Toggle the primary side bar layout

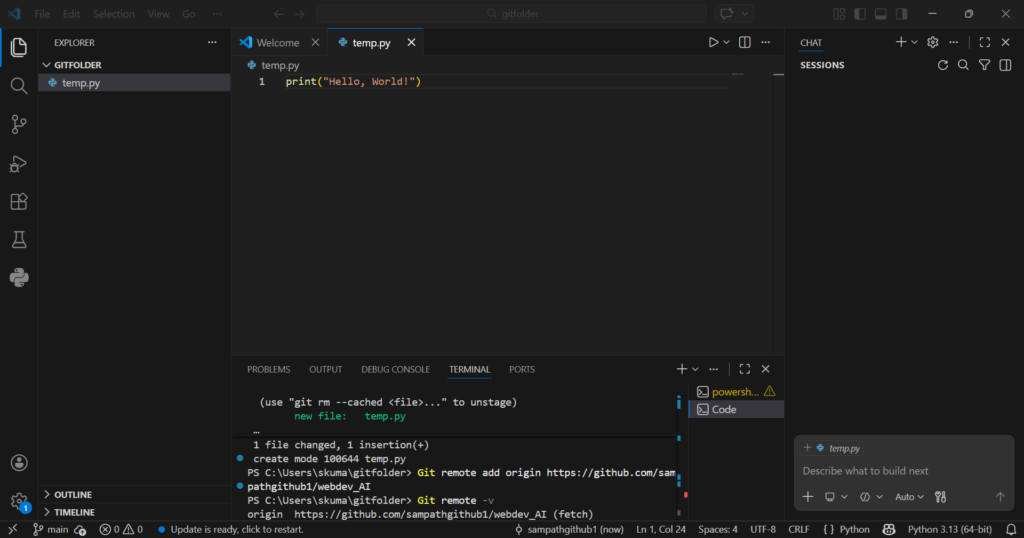pyautogui.click(x=859, y=14)
